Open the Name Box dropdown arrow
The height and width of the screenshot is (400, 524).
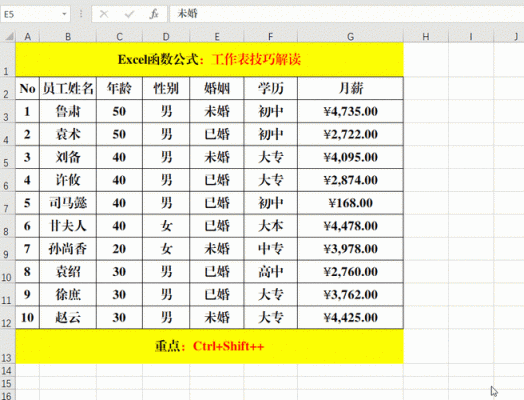tap(64, 14)
